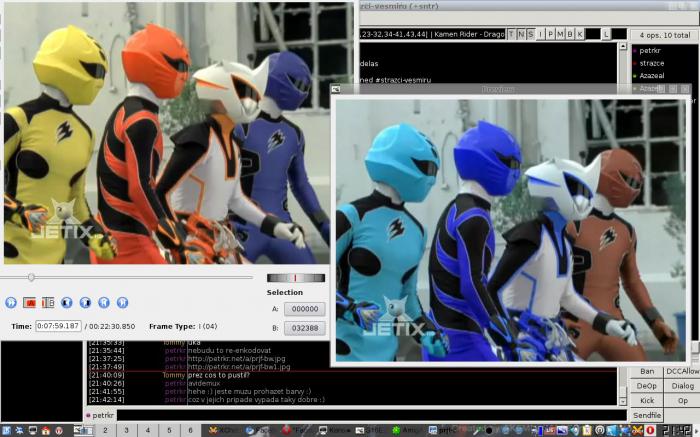
Task: Toggle channel mode K in XChat
Action: pyautogui.click(x=580, y=34)
